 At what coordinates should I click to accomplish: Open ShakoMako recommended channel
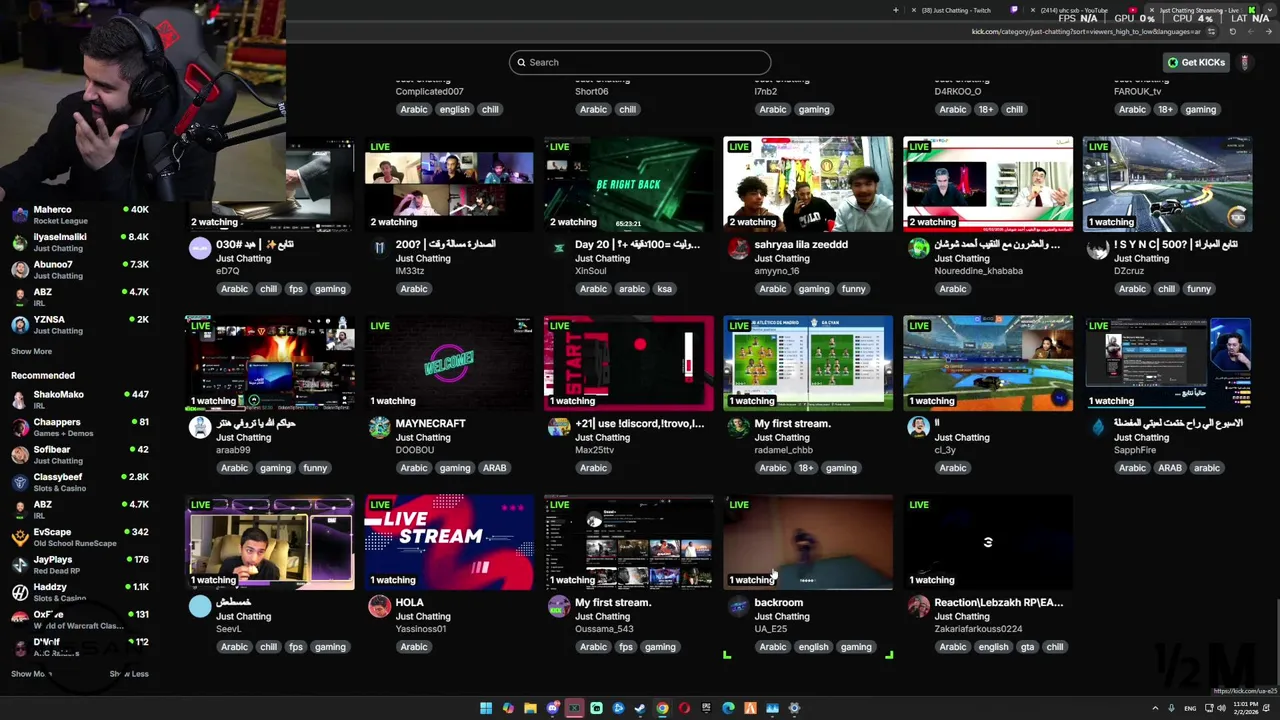(80, 399)
